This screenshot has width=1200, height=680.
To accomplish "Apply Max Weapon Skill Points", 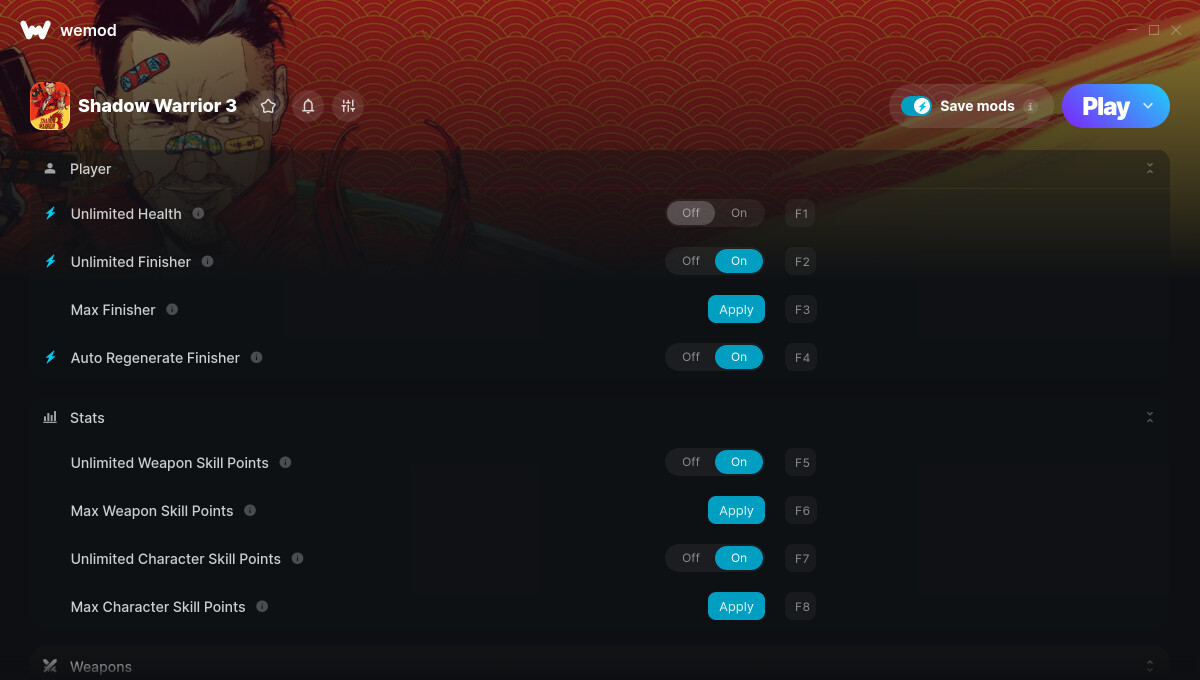I will [x=736, y=510].
